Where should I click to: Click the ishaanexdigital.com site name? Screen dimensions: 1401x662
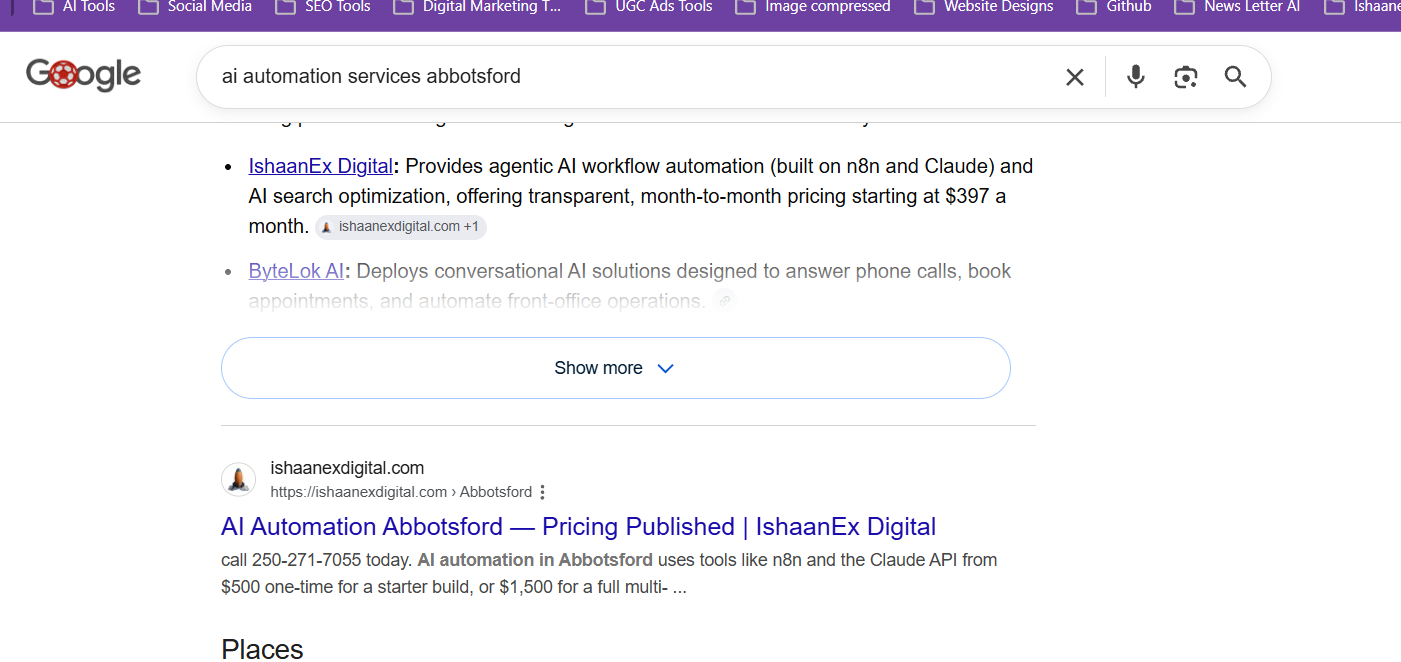(347, 468)
